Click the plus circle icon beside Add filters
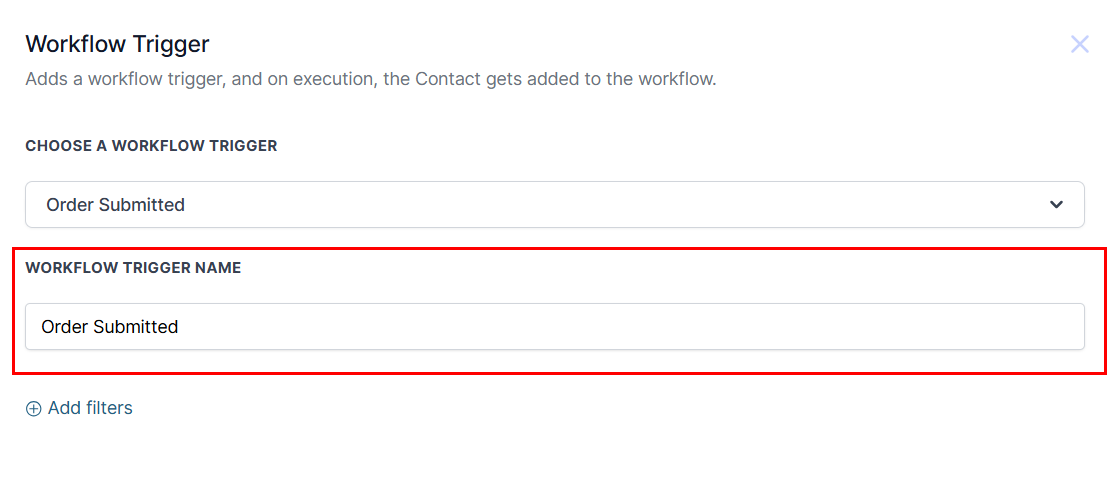The height and width of the screenshot is (480, 1115). click(34, 408)
